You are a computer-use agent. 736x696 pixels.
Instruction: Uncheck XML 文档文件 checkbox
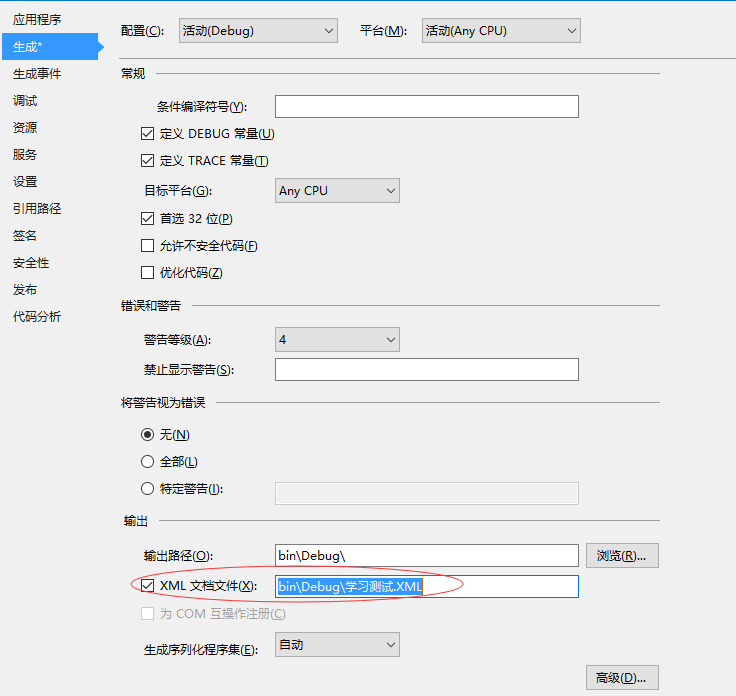[147, 586]
